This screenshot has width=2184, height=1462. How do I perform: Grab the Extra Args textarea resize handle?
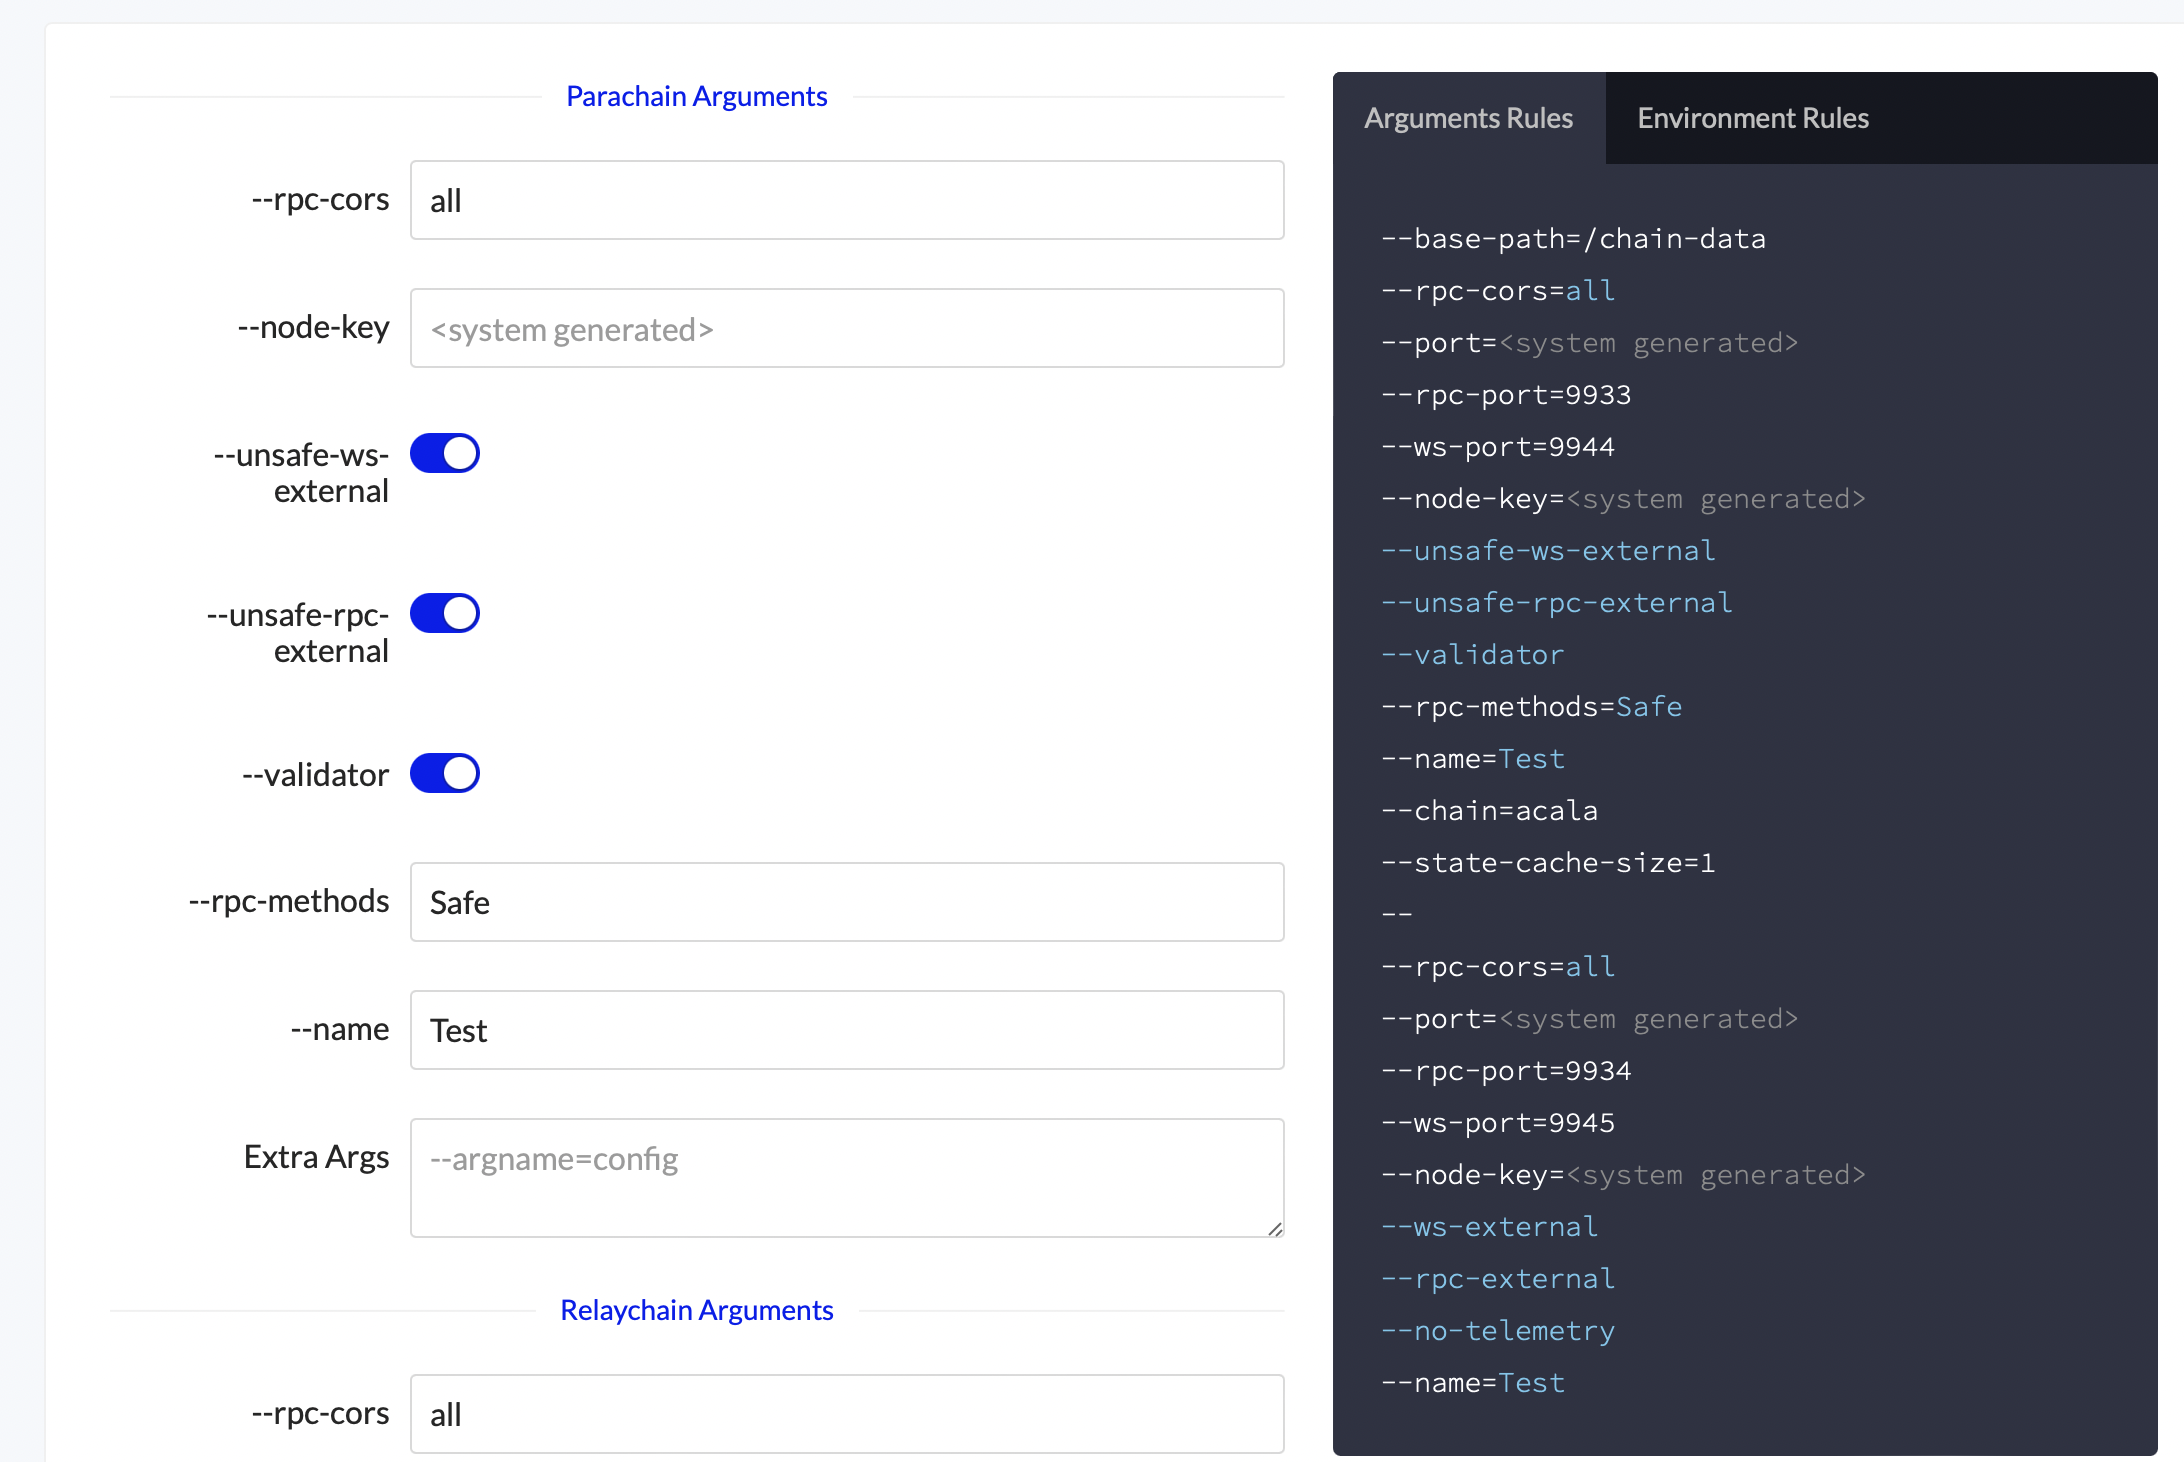[1275, 1229]
